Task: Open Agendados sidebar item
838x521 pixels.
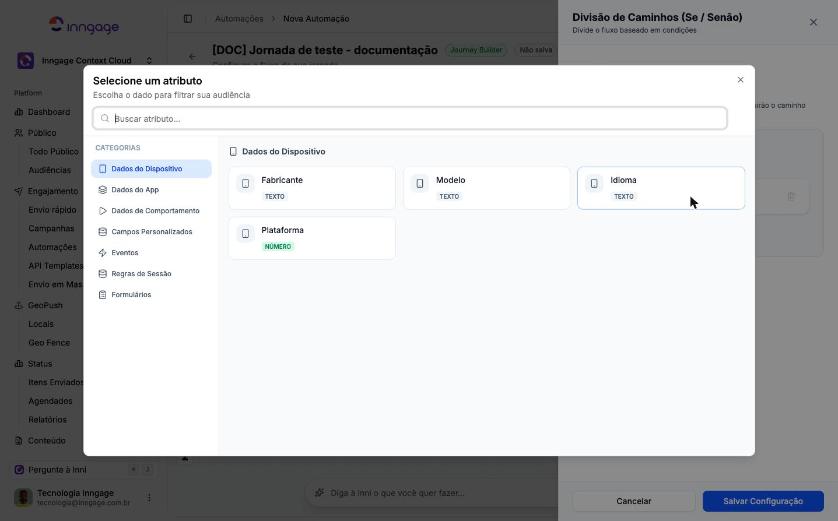Action: click(x=50, y=401)
